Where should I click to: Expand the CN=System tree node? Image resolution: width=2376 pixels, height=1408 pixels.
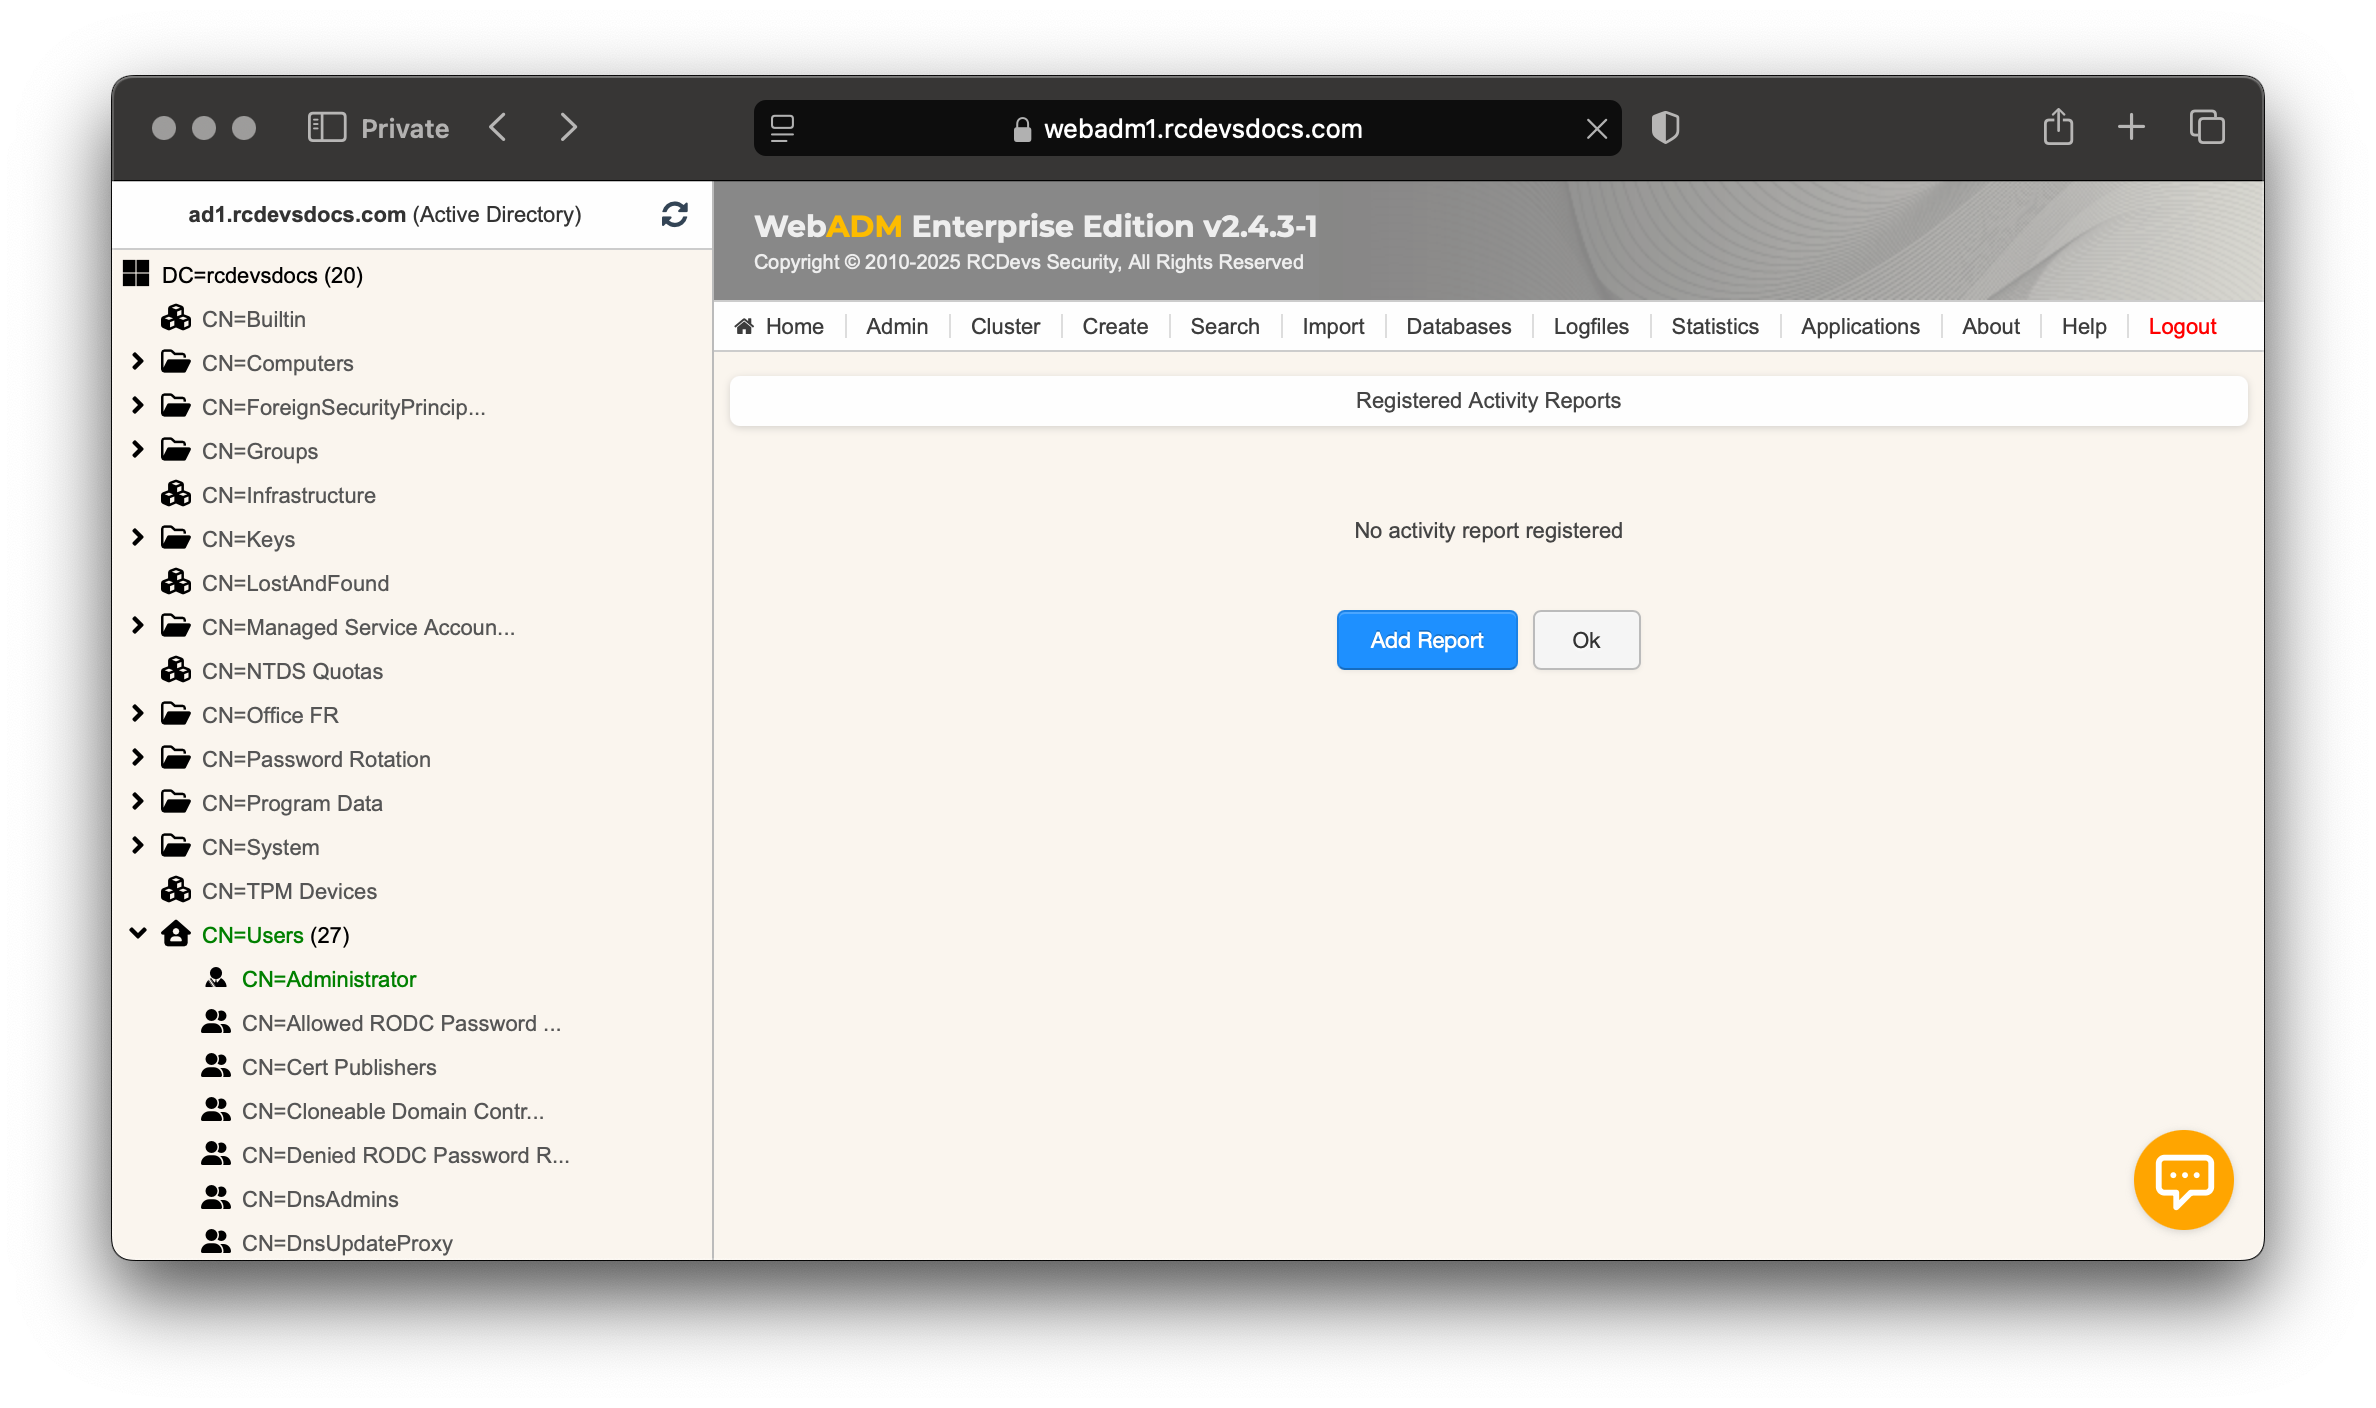click(138, 846)
